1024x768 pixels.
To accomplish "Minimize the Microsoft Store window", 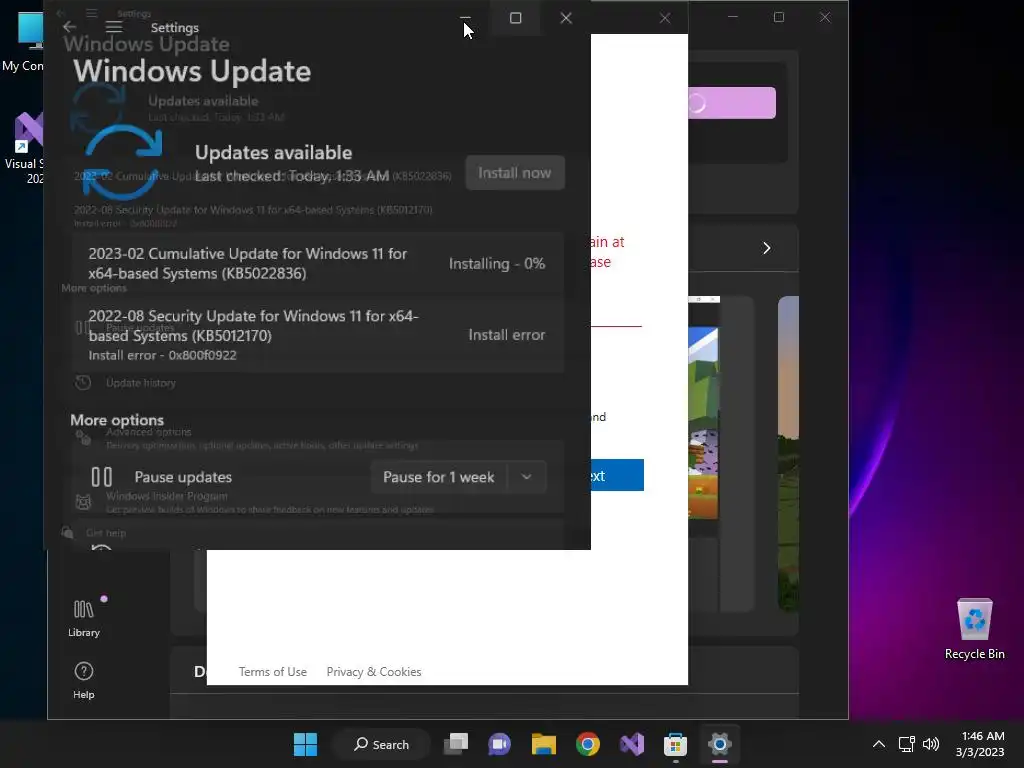I will point(733,17).
